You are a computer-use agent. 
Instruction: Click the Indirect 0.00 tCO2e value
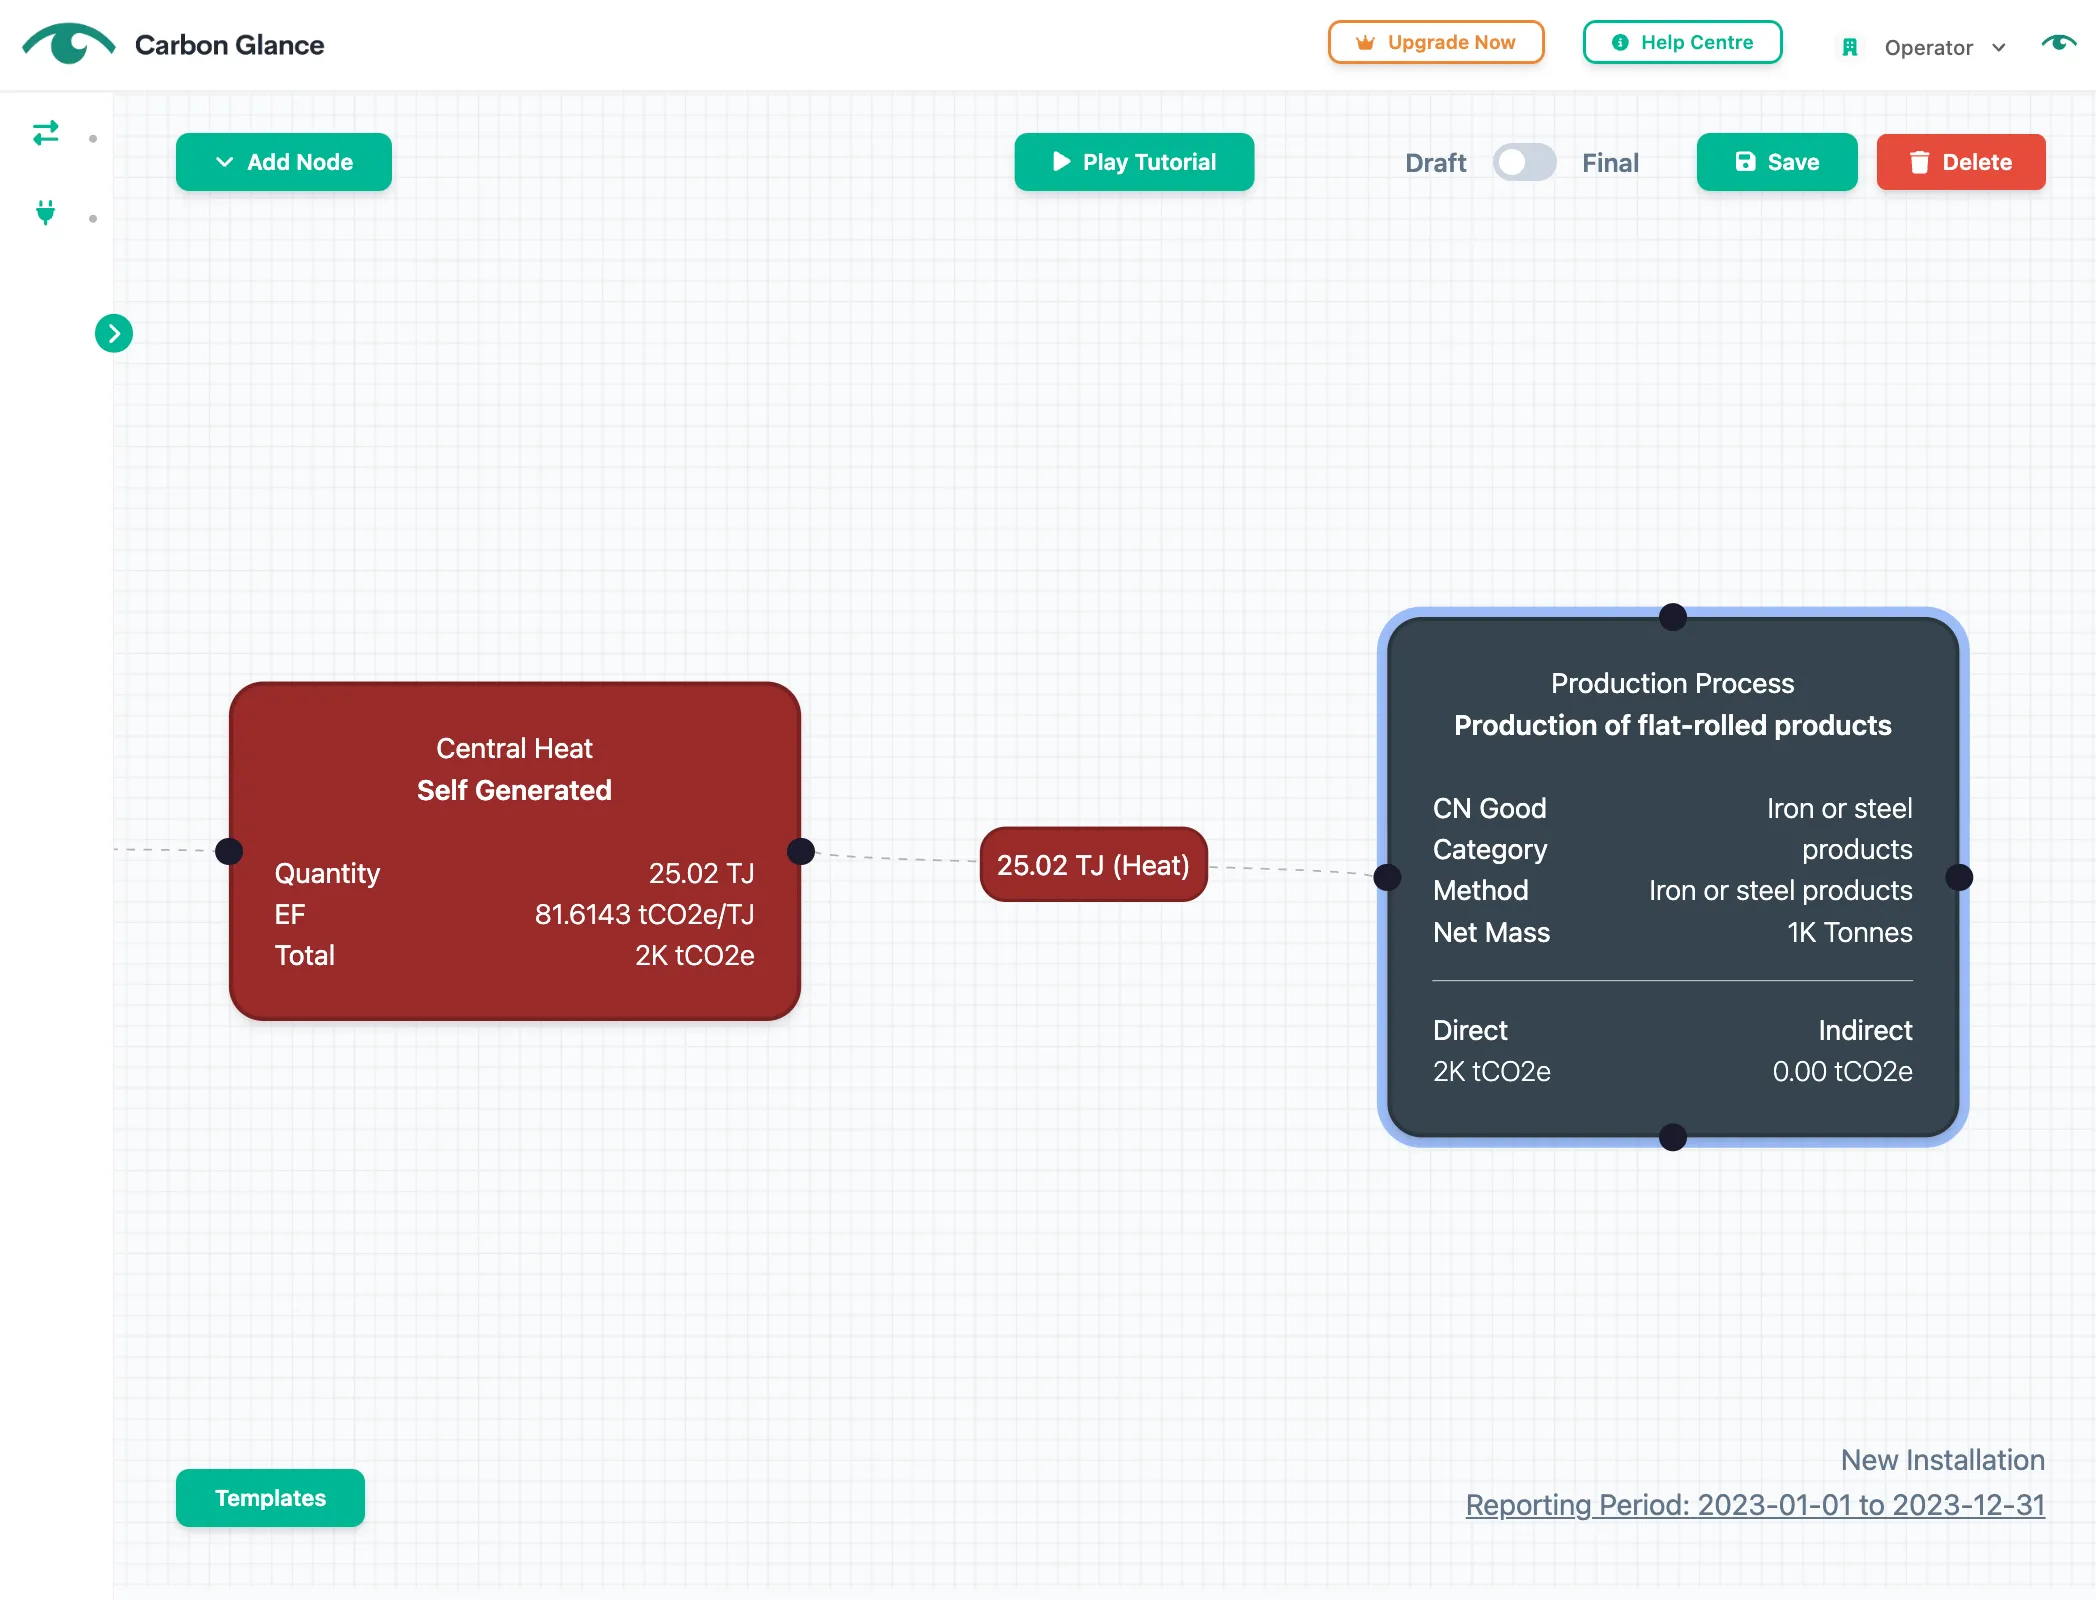tap(1842, 1071)
